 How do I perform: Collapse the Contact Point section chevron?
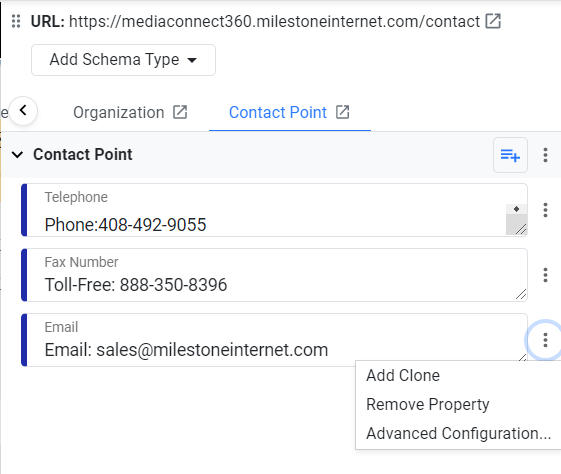17,155
